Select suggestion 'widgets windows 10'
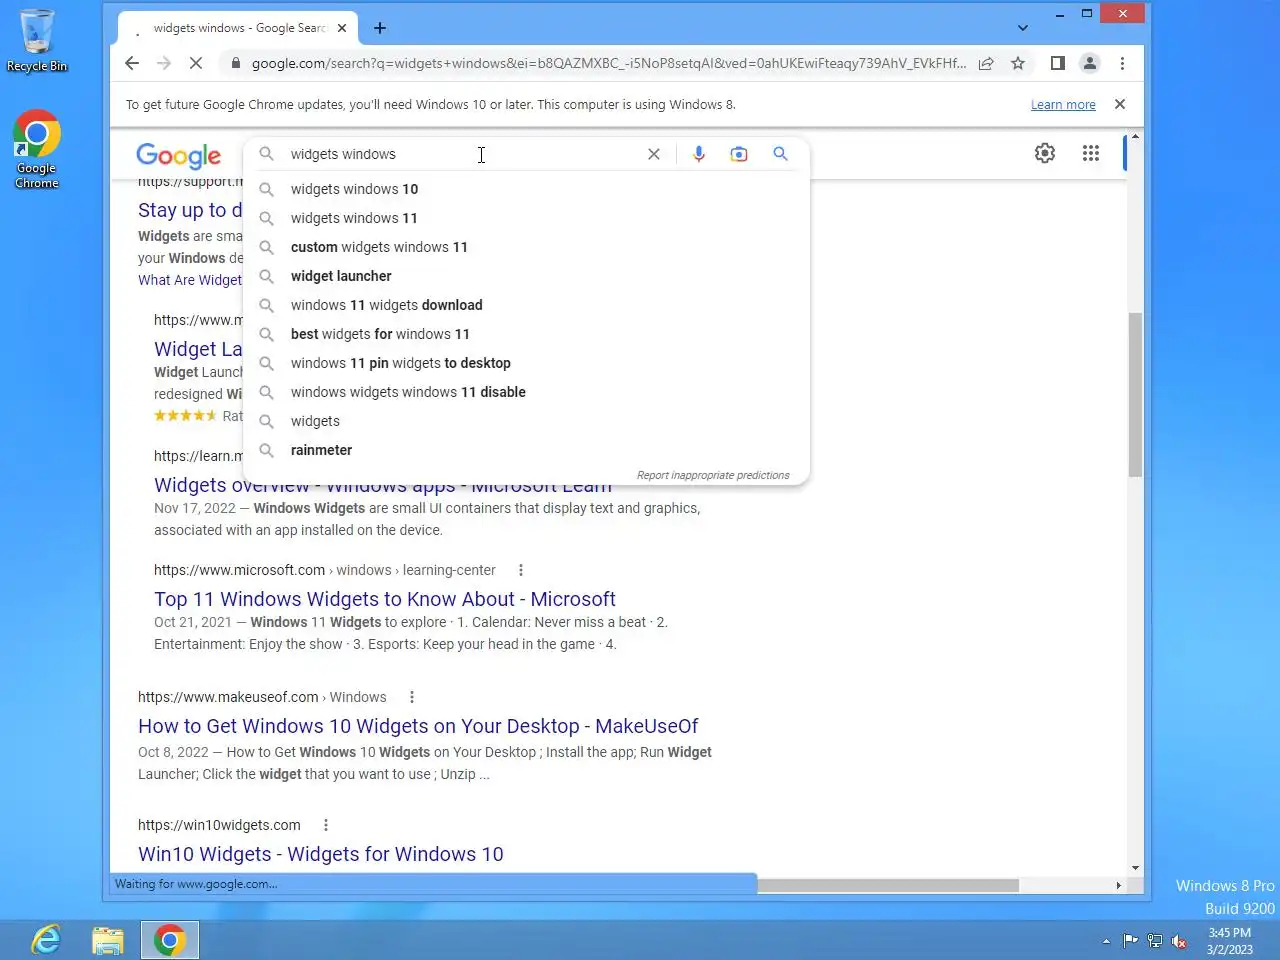Viewport: 1280px width, 960px height. tap(526, 189)
